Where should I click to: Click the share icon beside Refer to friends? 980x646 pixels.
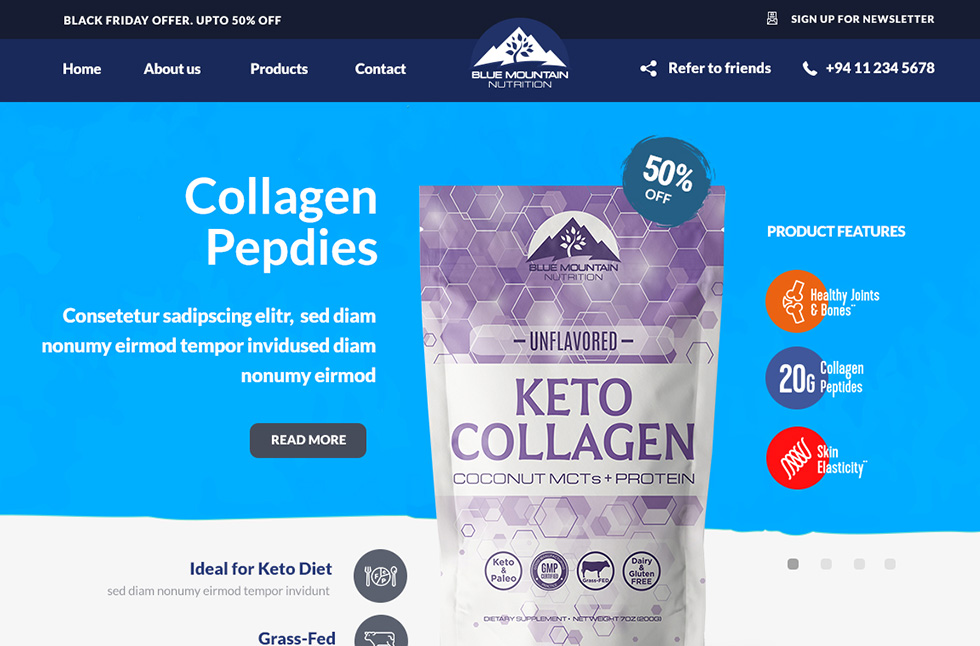click(x=648, y=69)
